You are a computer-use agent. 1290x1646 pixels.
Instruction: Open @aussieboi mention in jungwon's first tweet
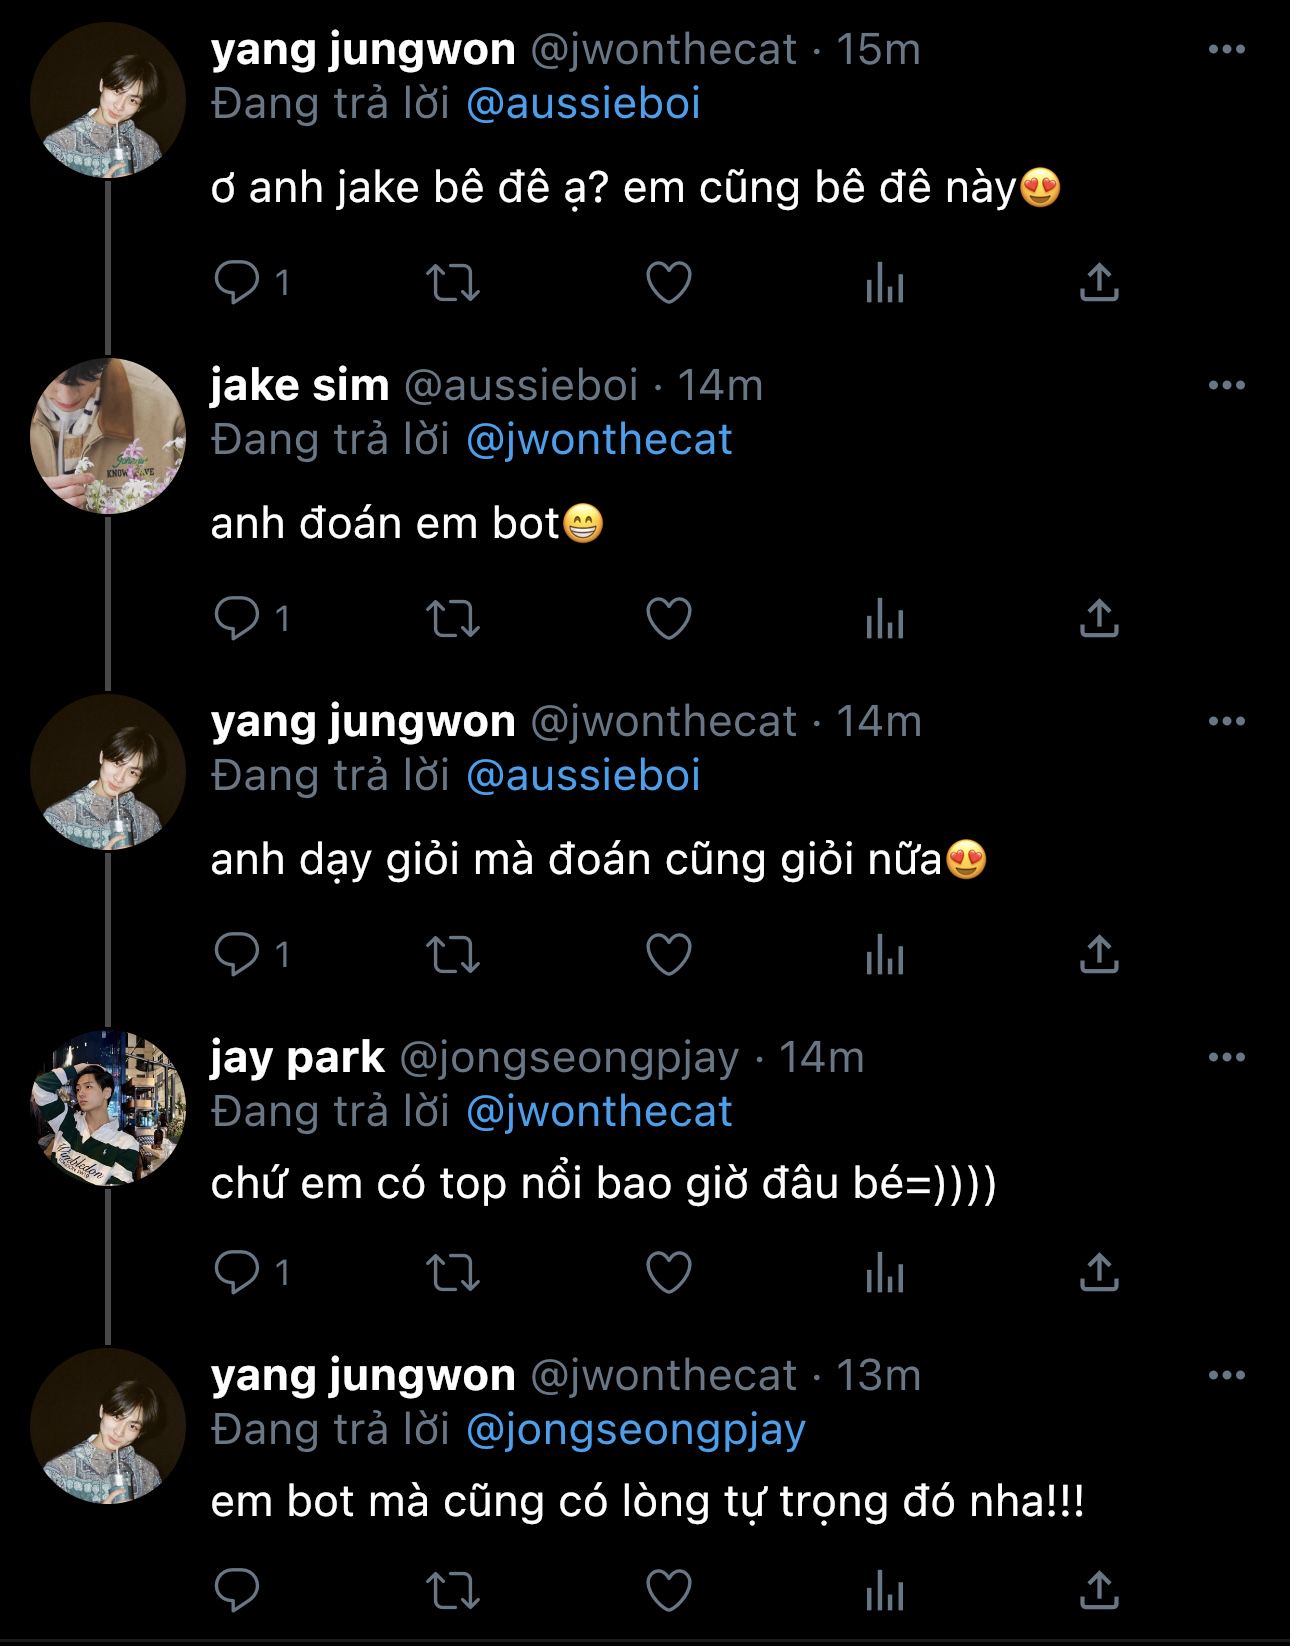pyautogui.click(x=583, y=104)
